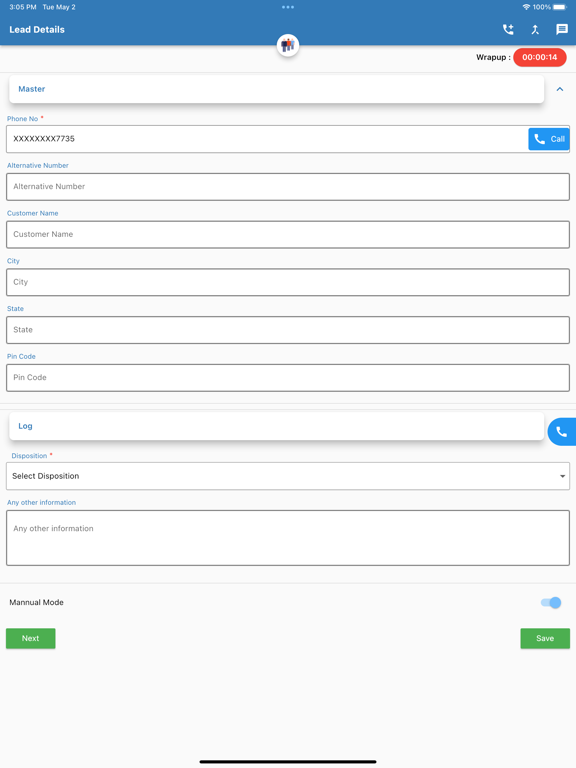Viewport: 576px width, 768px height.
Task: Open the Select Disposition dropdown
Action: [288, 476]
